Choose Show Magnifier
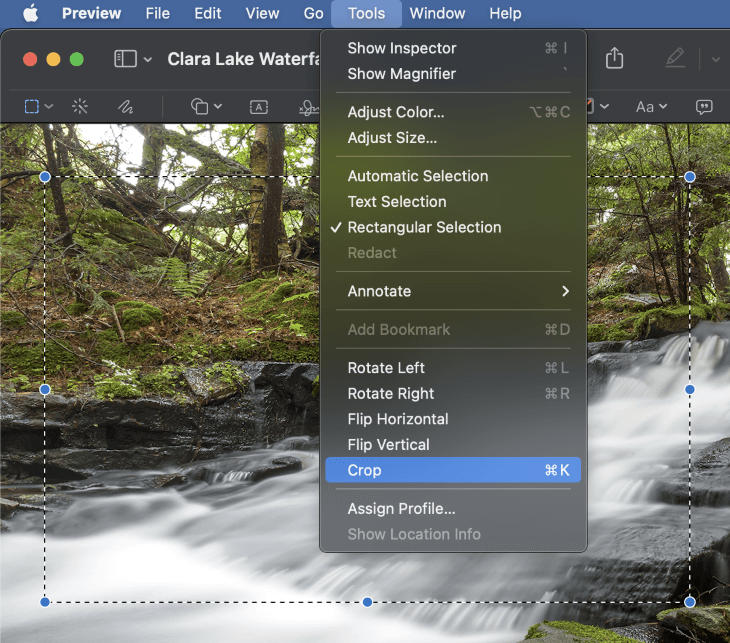This screenshot has width=730, height=643. [x=453, y=74]
